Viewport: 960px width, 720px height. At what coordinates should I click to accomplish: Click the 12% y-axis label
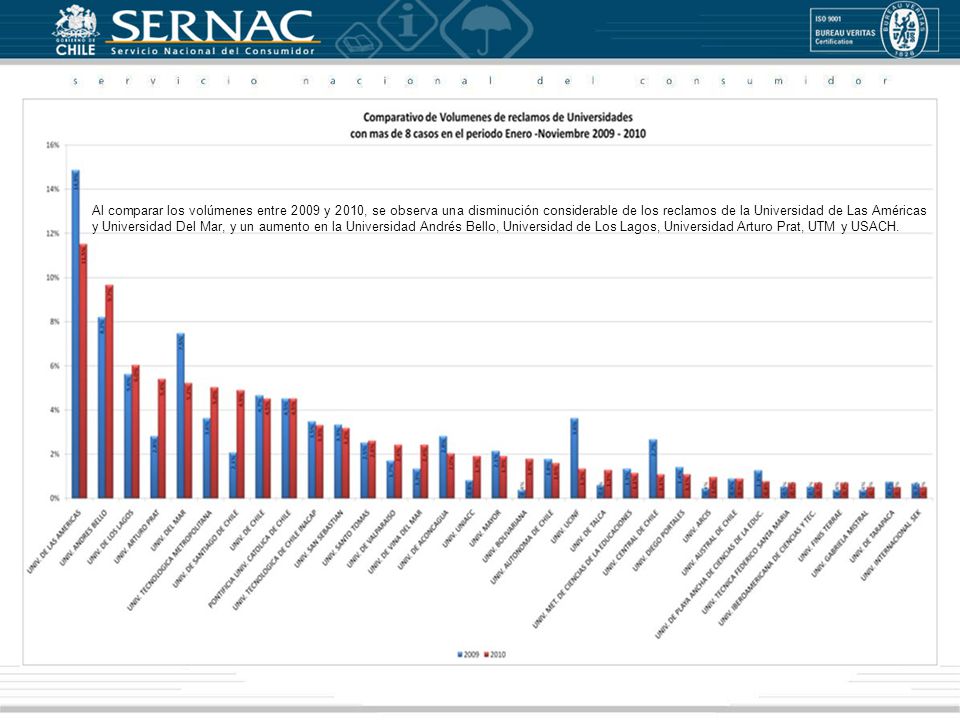click(x=53, y=233)
